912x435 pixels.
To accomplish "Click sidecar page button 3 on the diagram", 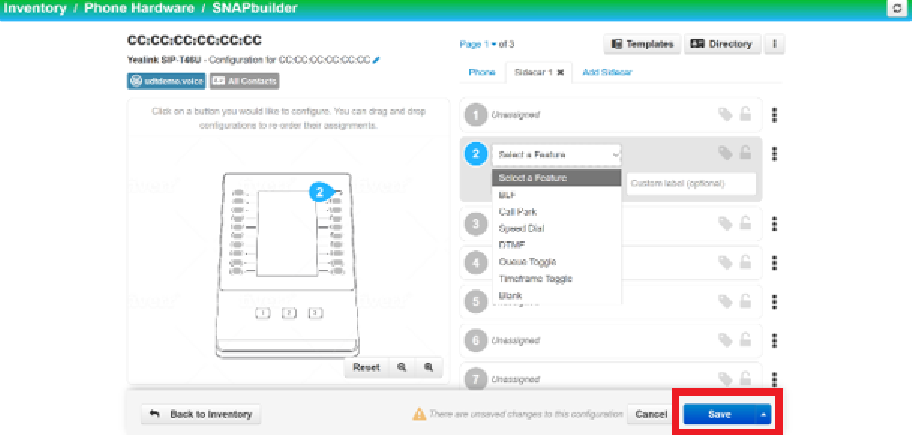I will click(x=315, y=313).
